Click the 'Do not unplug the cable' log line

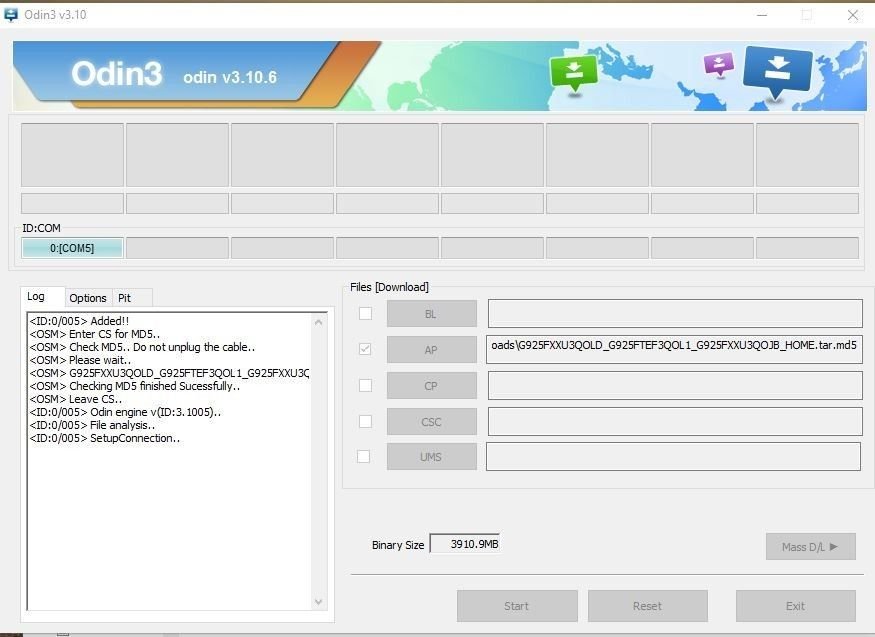(x=142, y=347)
